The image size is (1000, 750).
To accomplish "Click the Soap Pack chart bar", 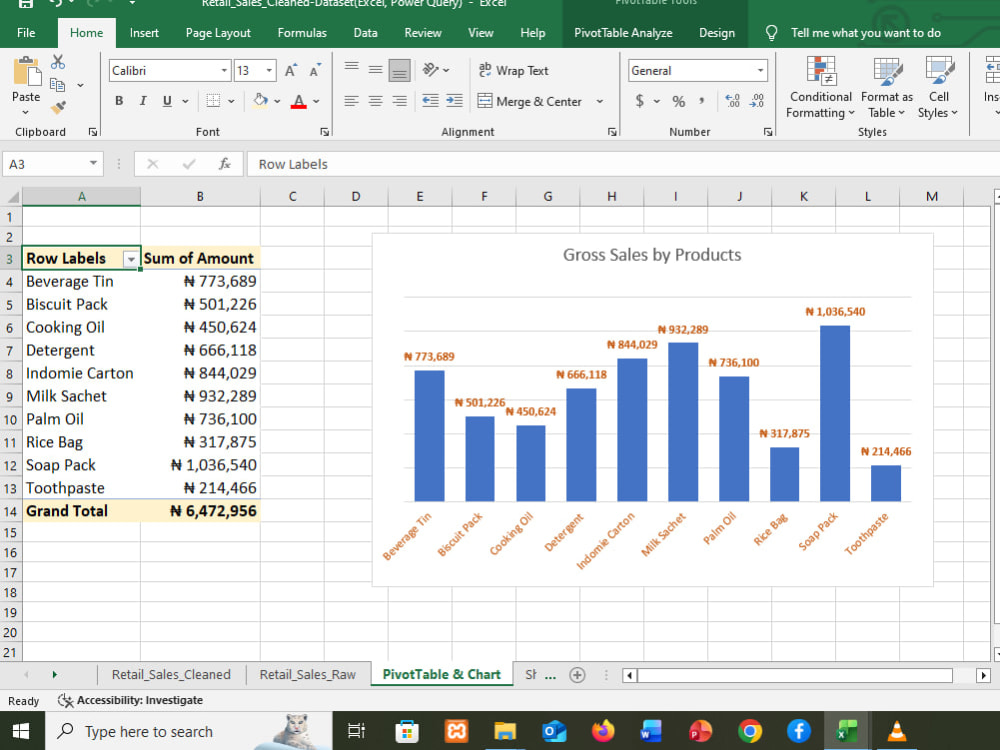I will pyautogui.click(x=835, y=413).
